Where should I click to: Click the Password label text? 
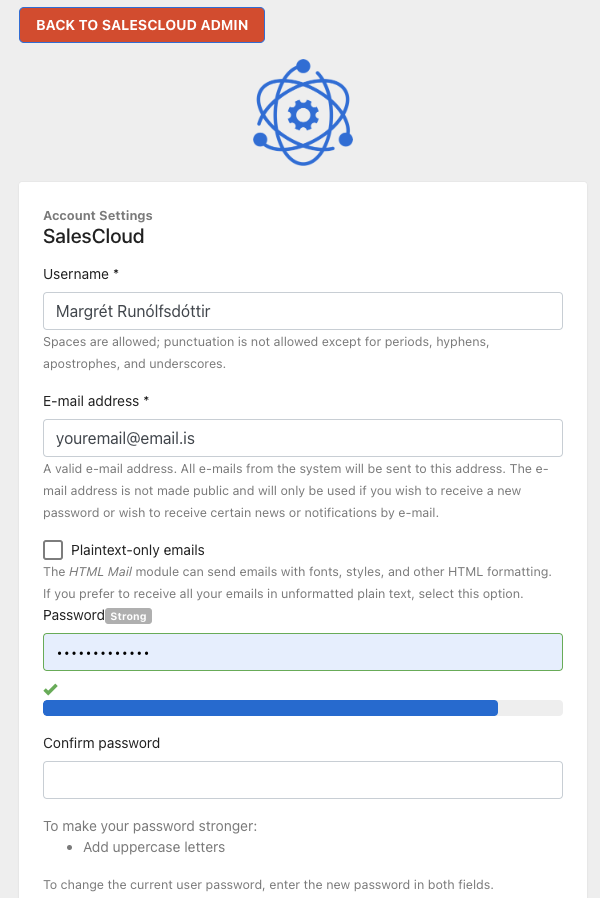pyautogui.click(x=74, y=615)
